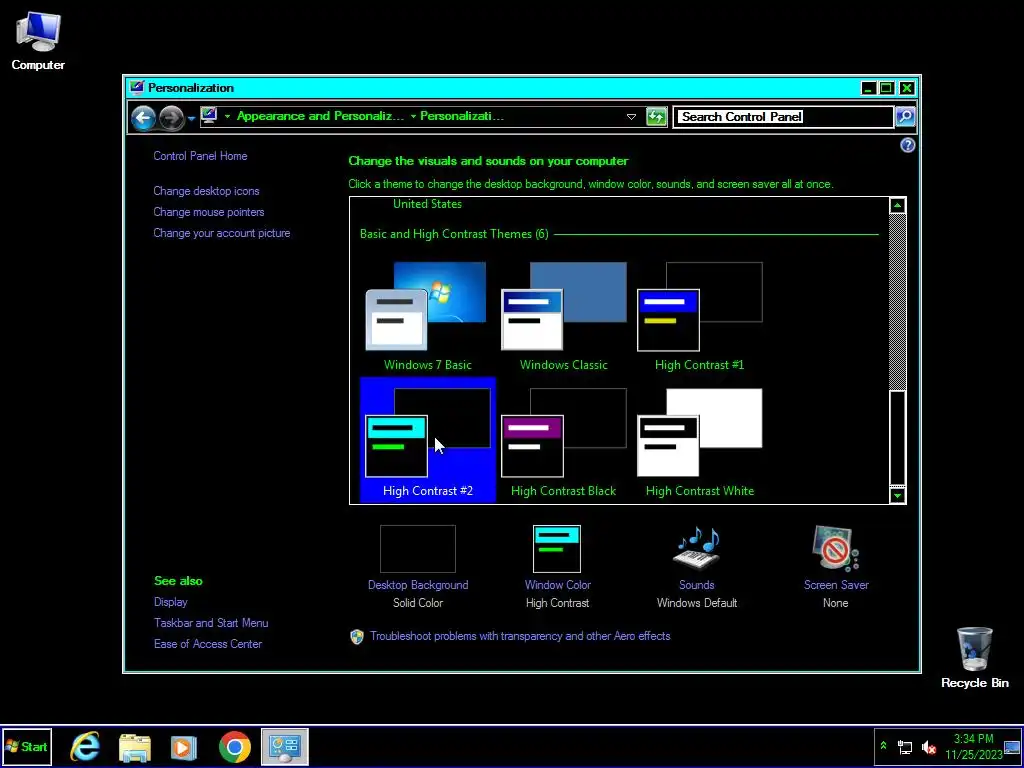Click the search magnifier button
Viewport: 1024px width, 768px height.
click(x=905, y=117)
